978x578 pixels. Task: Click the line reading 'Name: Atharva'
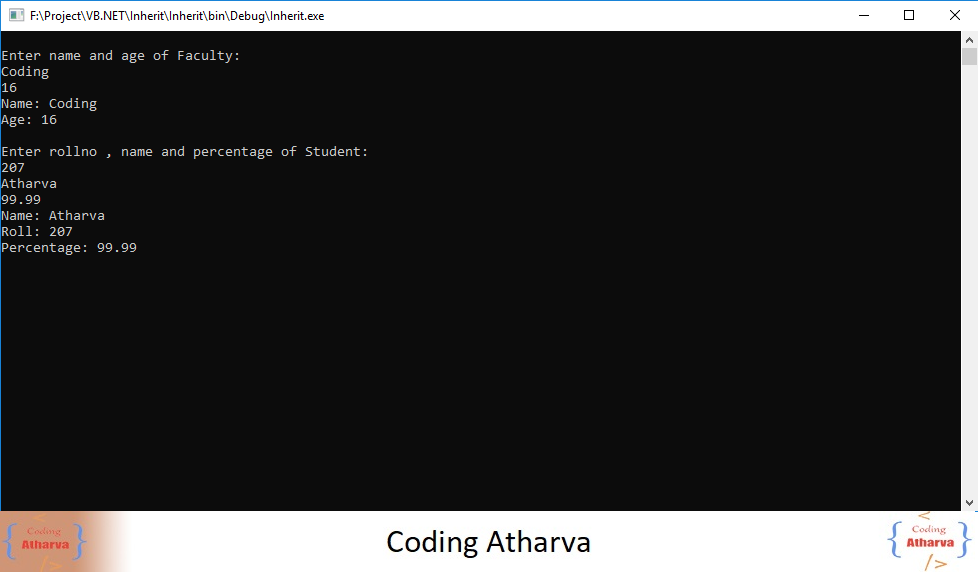click(53, 215)
